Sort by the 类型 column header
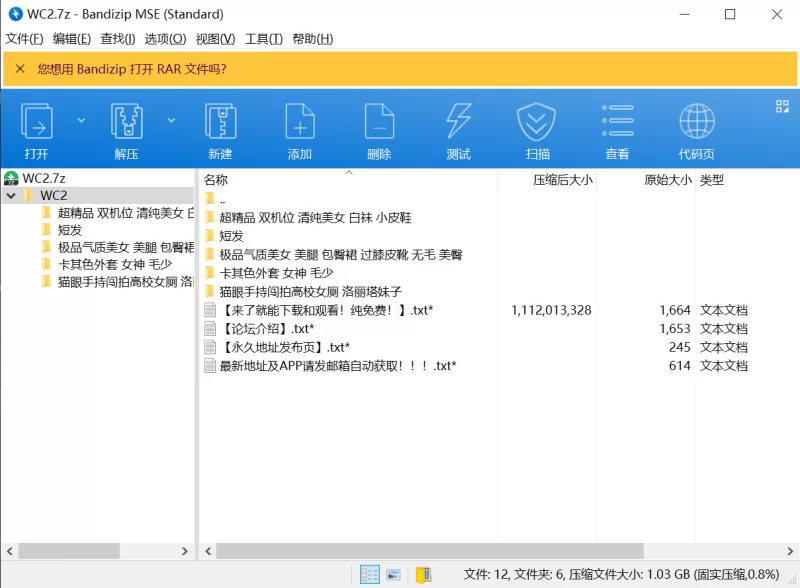Image resolution: width=800 pixels, height=588 pixels. point(712,180)
